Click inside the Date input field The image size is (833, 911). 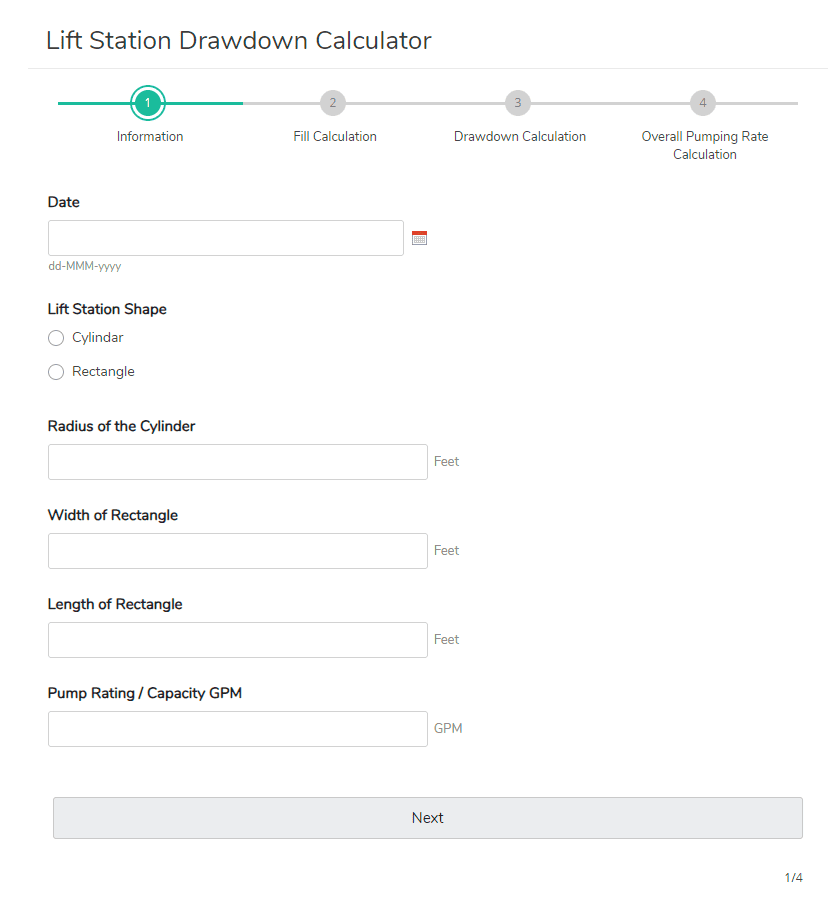225,237
